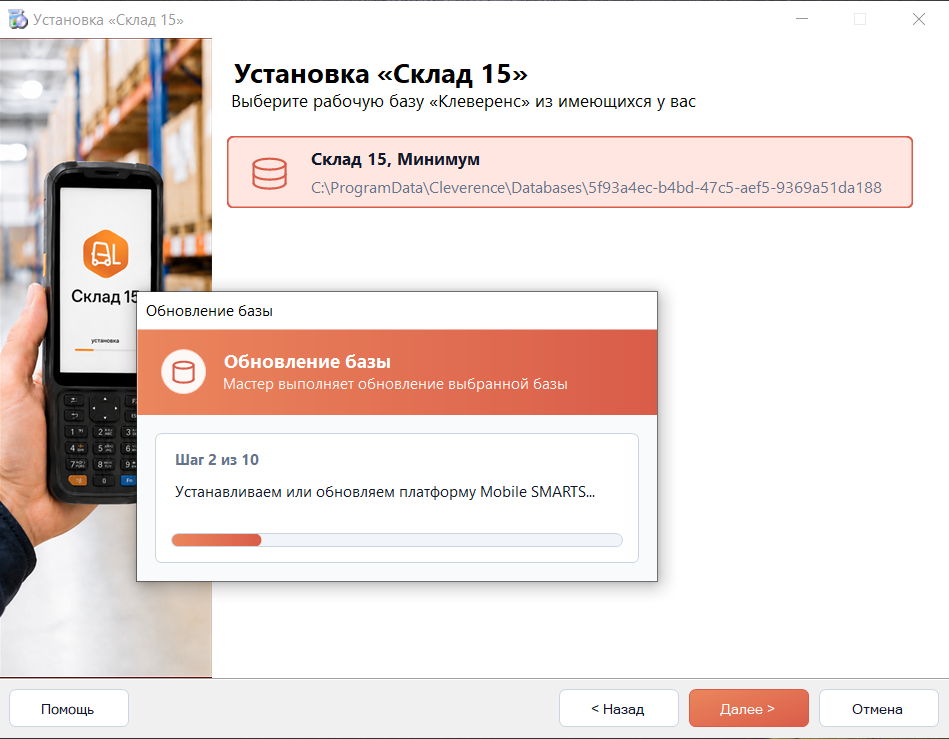Go back with the < Назад button
The image size is (949, 739).
coord(619,708)
